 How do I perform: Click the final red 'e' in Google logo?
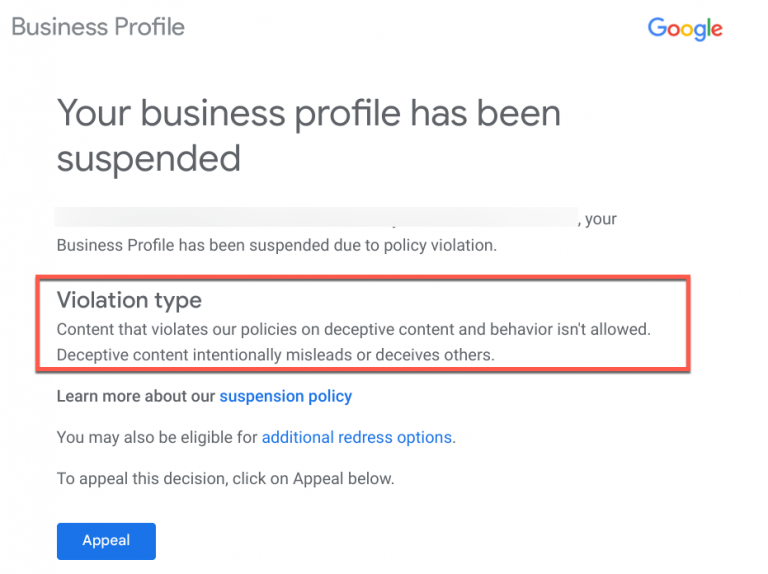coord(716,30)
